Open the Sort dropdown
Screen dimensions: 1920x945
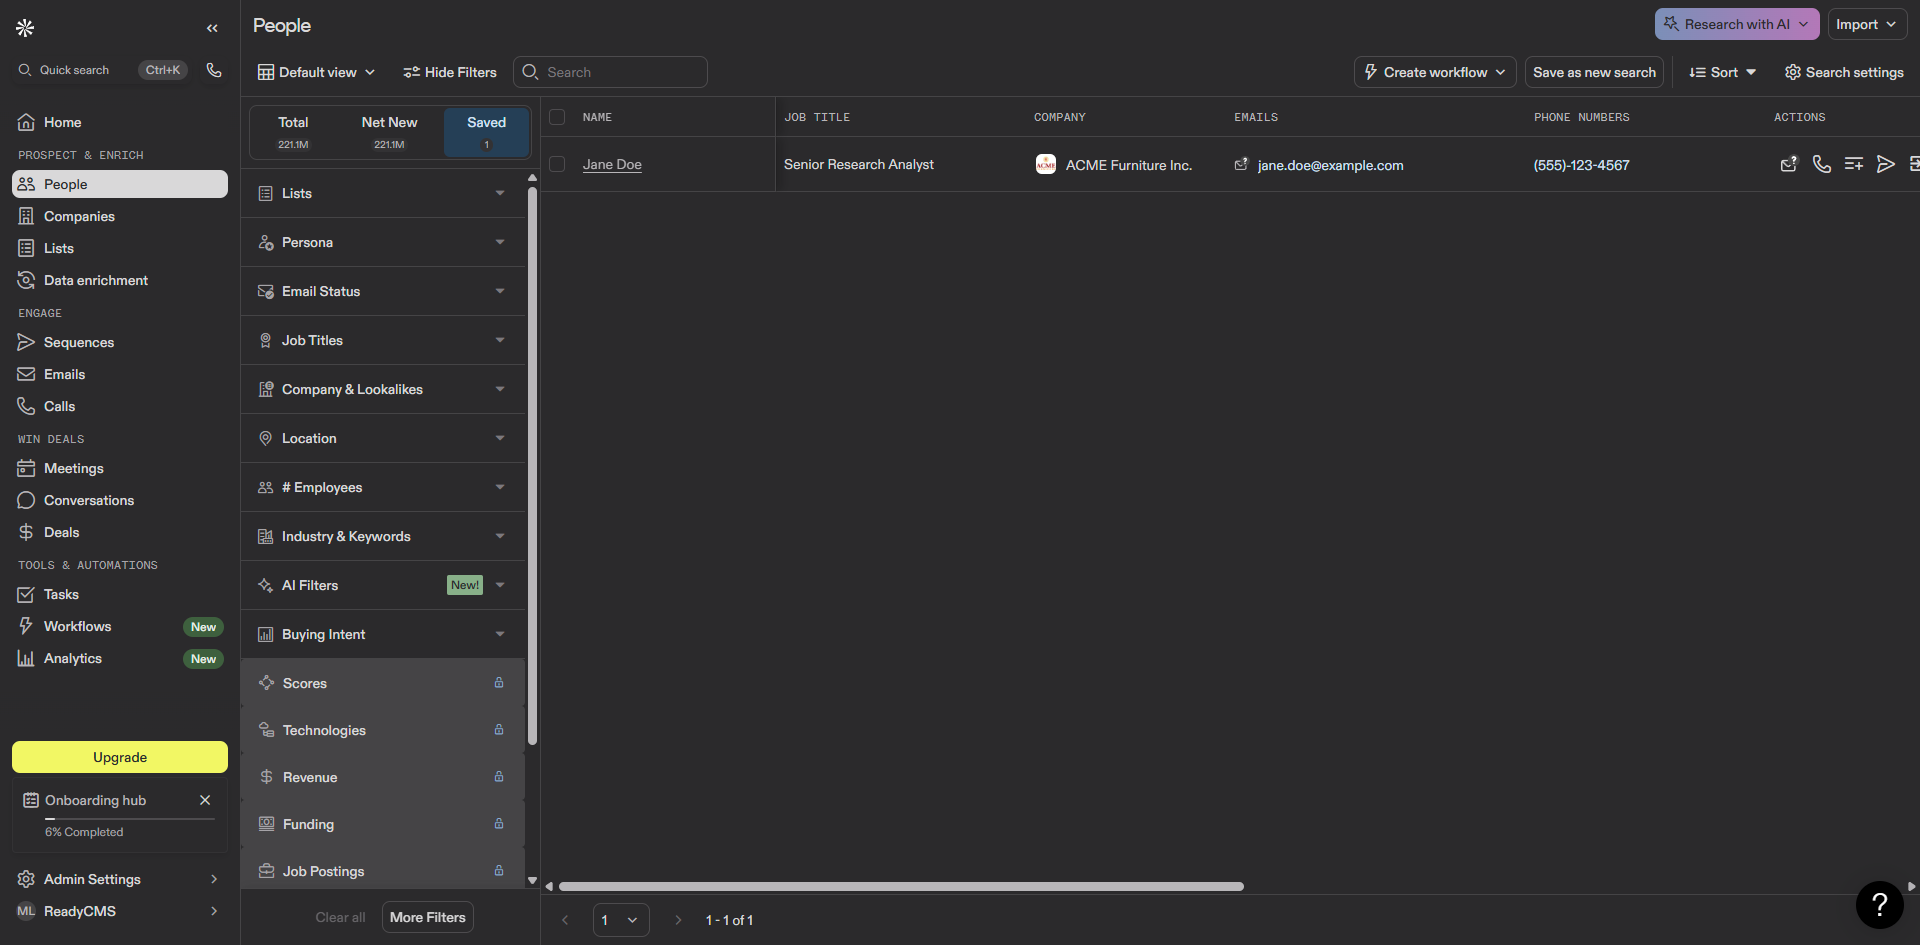click(1722, 72)
